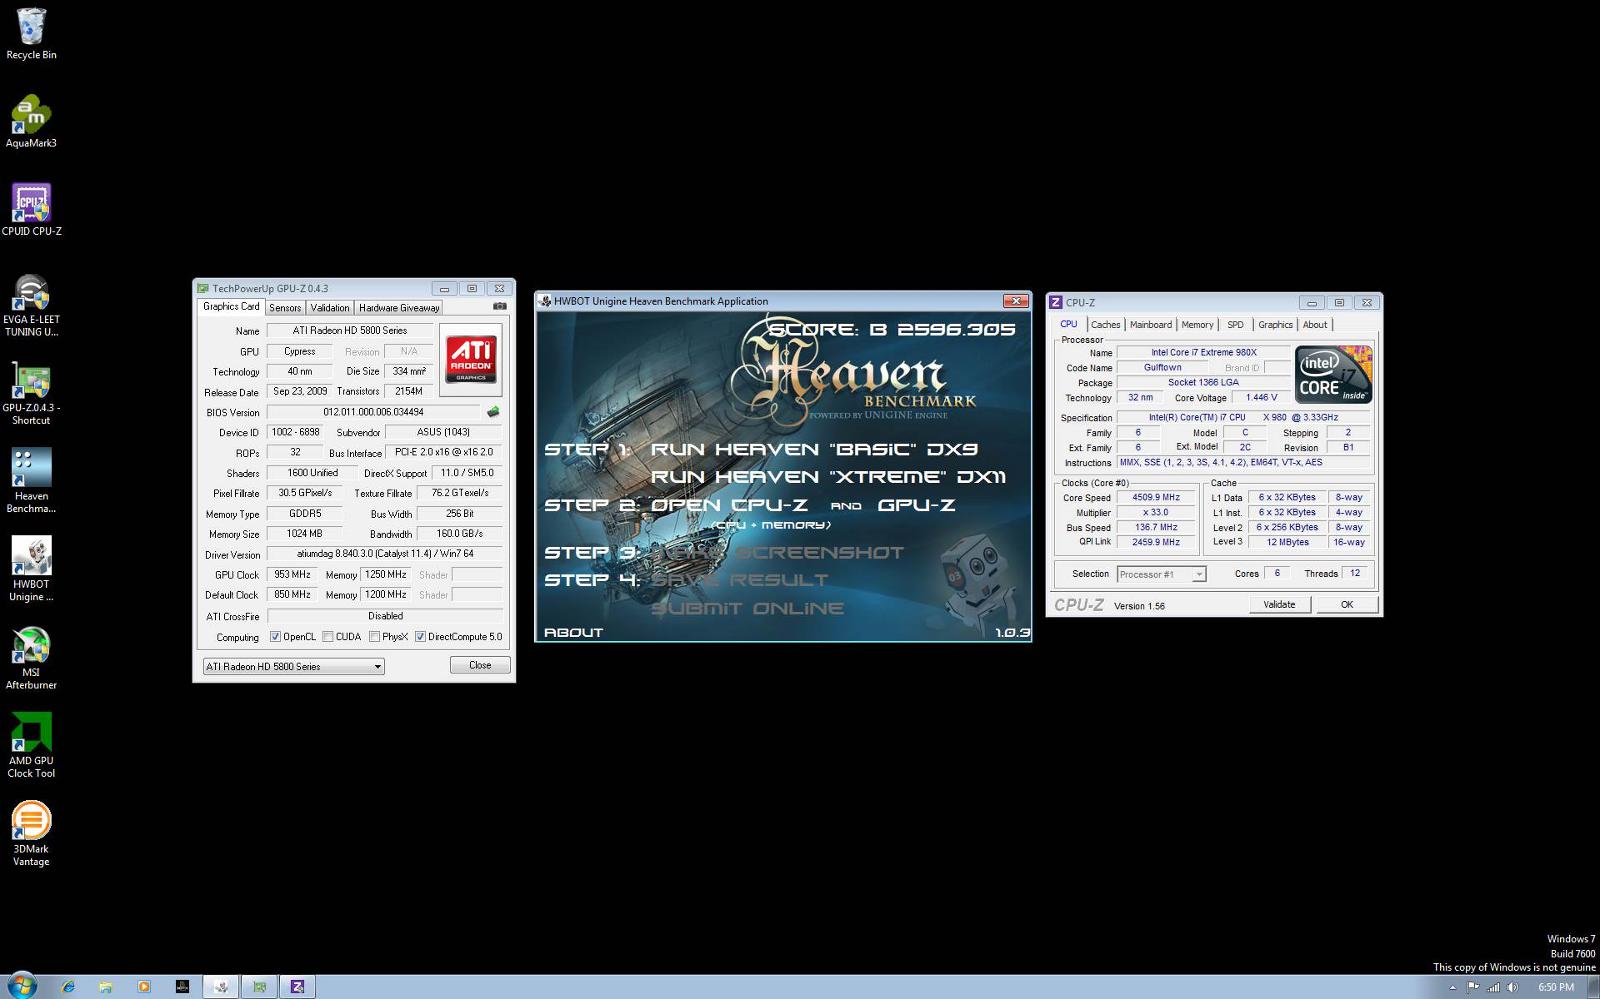1600x999 pixels.
Task: Launch EVGA E-LEET Tuning Utility shortcut
Action: pyautogui.click(x=31, y=305)
